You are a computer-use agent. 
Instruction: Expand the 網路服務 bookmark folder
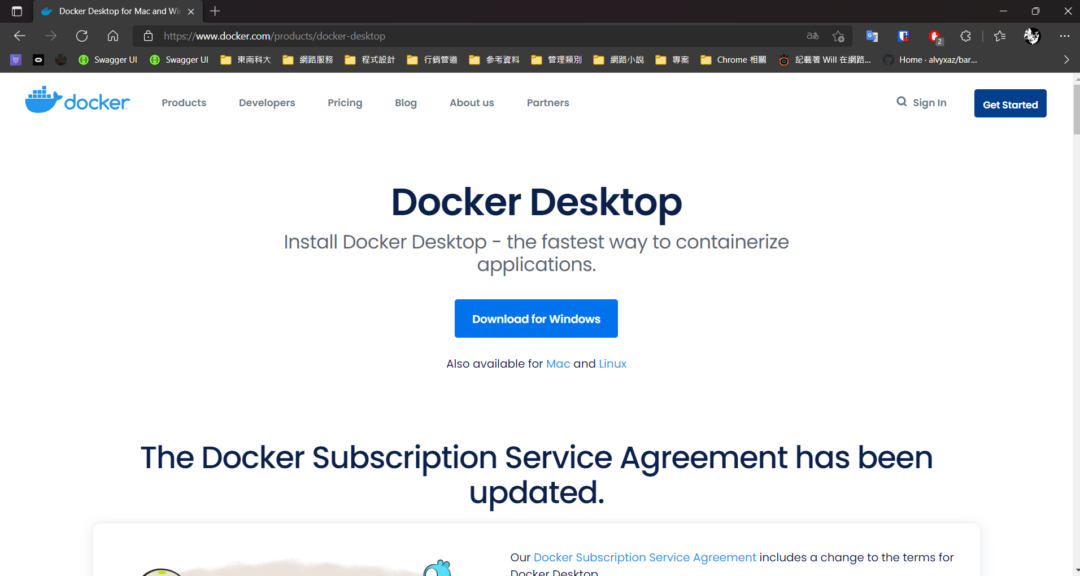[x=308, y=60]
